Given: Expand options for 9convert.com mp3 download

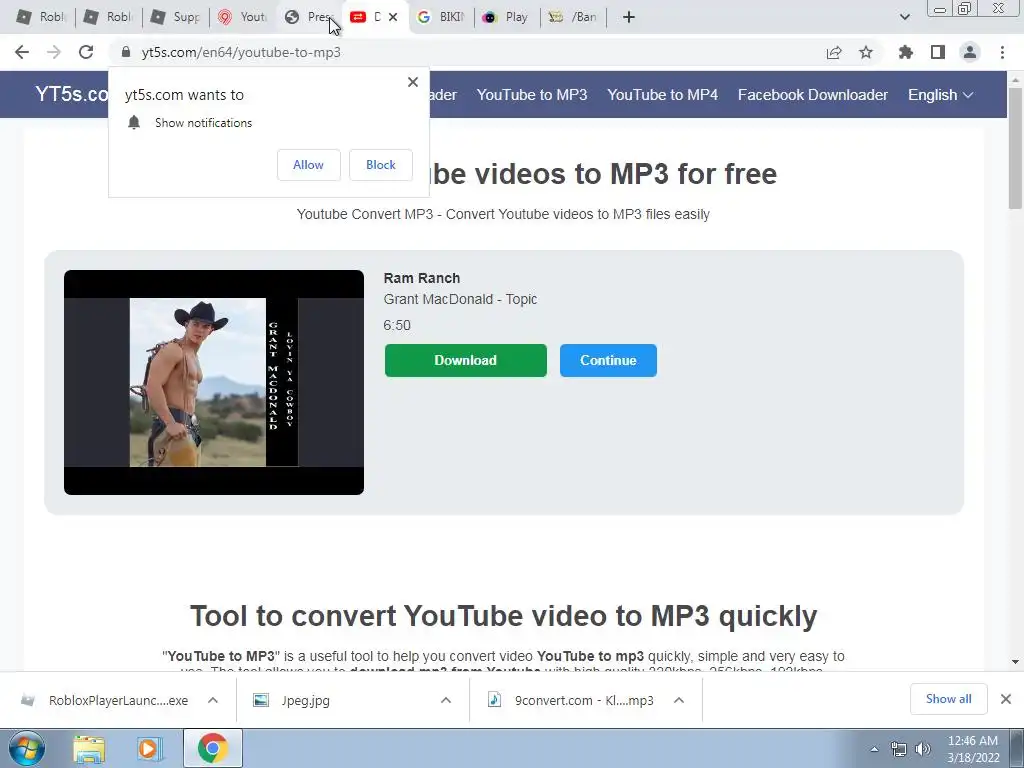Looking at the screenshot, I should pyautogui.click(x=679, y=700).
